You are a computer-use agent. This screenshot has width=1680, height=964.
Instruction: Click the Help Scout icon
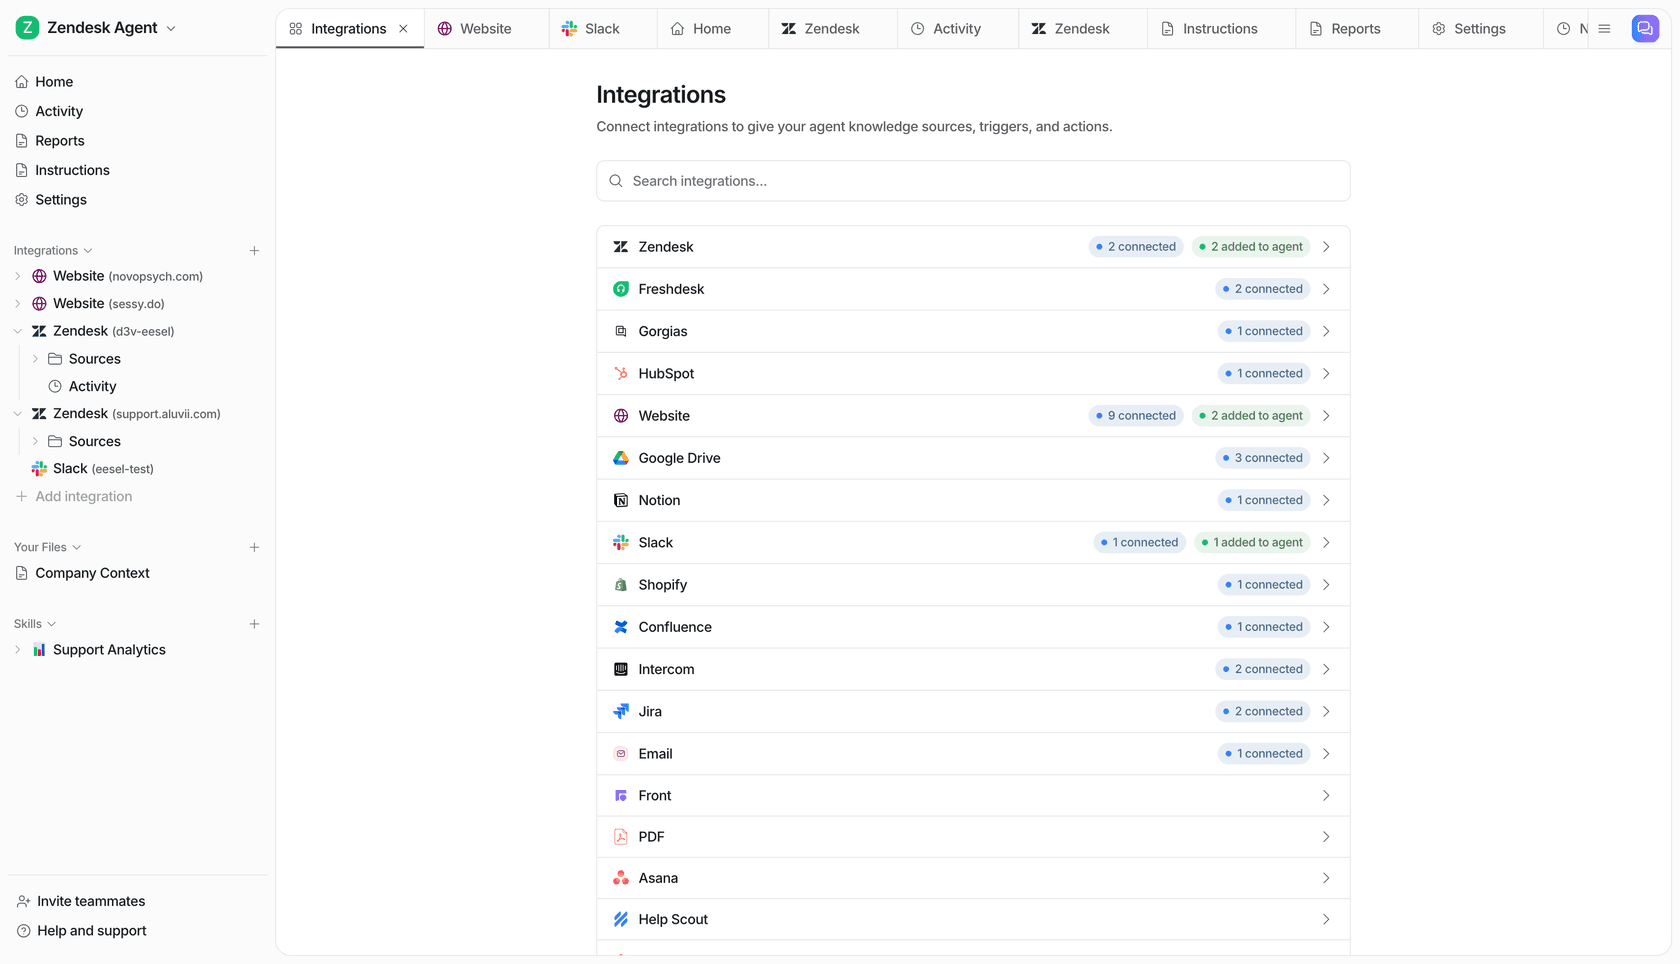pyautogui.click(x=621, y=919)
